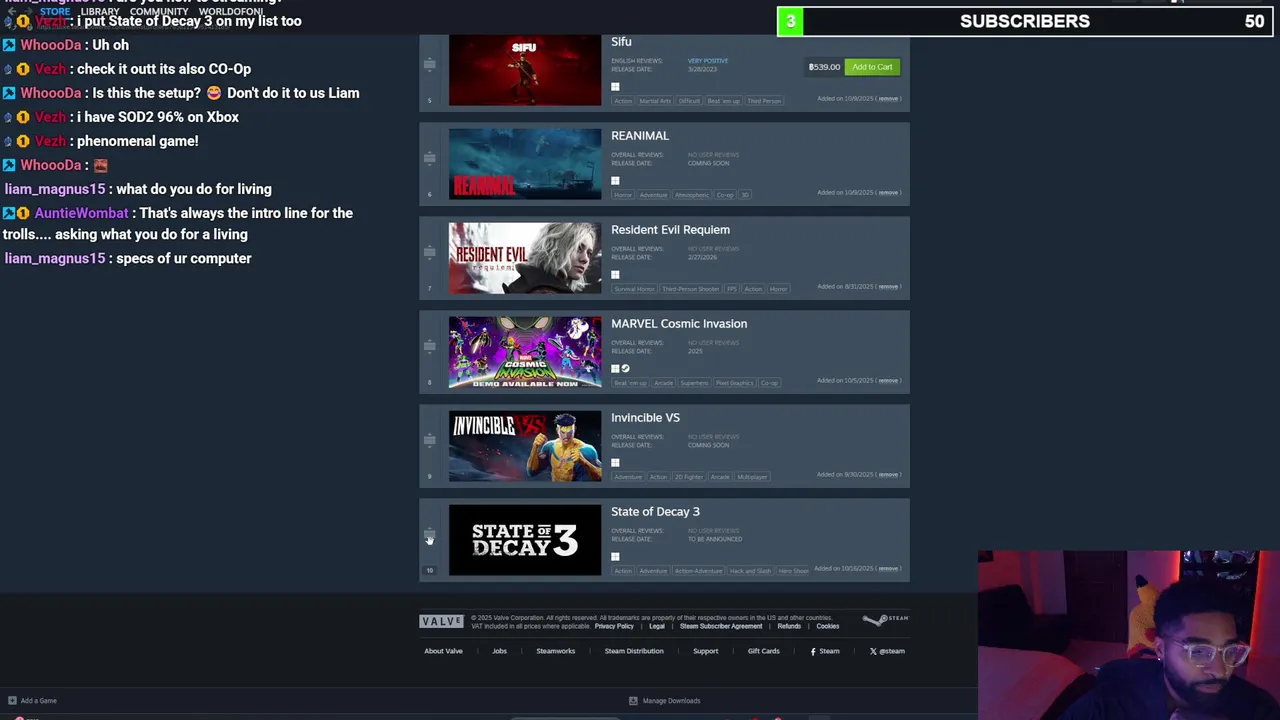
Task: Open the STORE menu
Action: [x=55, y=12]
